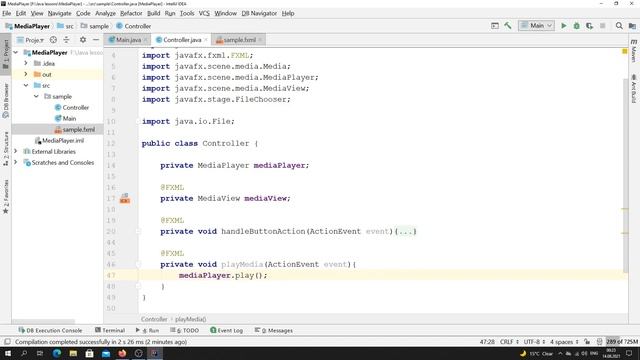Image resolution: width=640 pixels, height=360 pixels.
Task: Collapse the sample package
Action: [x=36, y=96]
